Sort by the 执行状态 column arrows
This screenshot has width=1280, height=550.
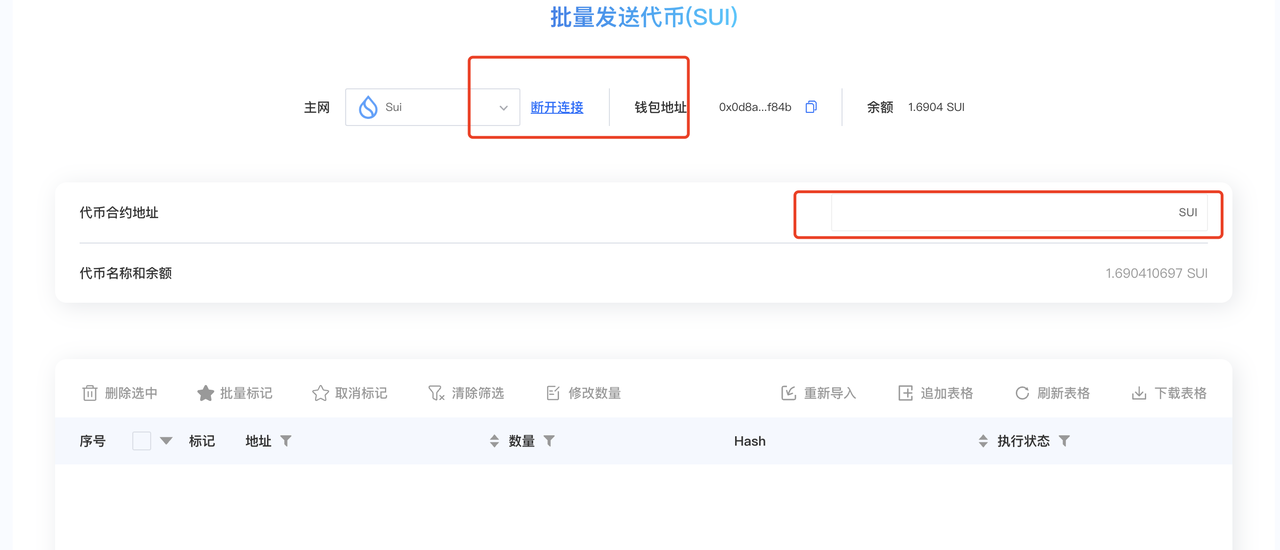point(983,441)
